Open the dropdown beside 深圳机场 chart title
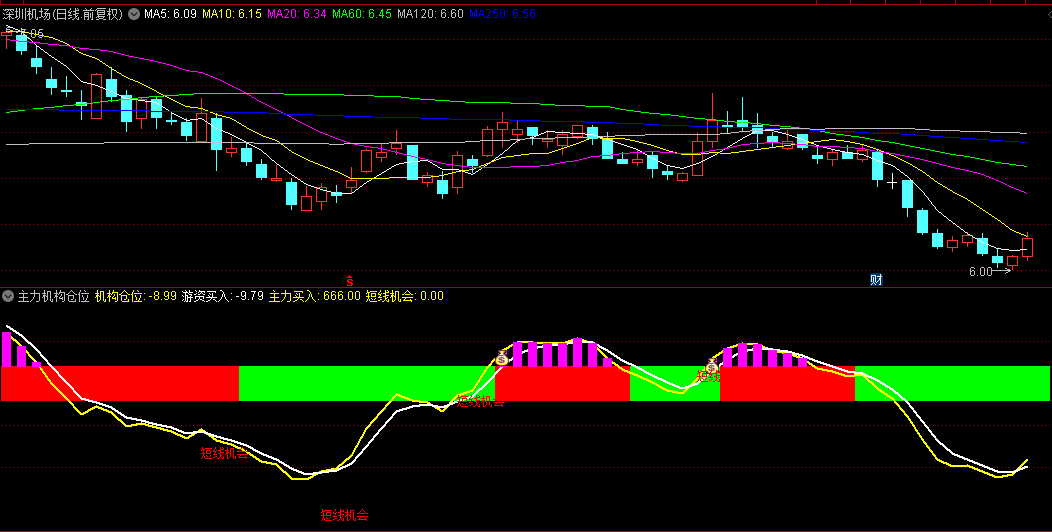1052x532 pixels. point(134,14)
